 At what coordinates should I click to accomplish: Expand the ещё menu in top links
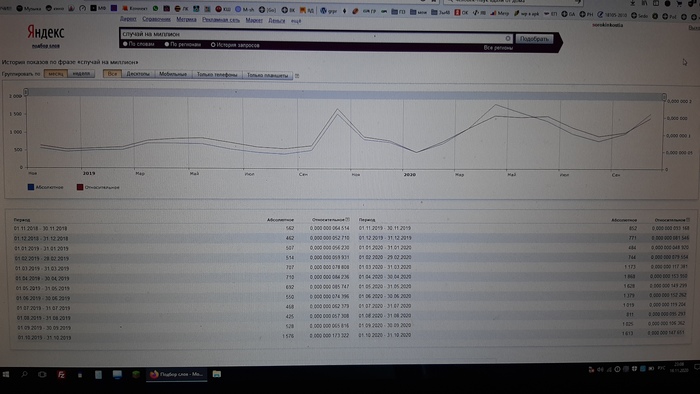(296, 21)
